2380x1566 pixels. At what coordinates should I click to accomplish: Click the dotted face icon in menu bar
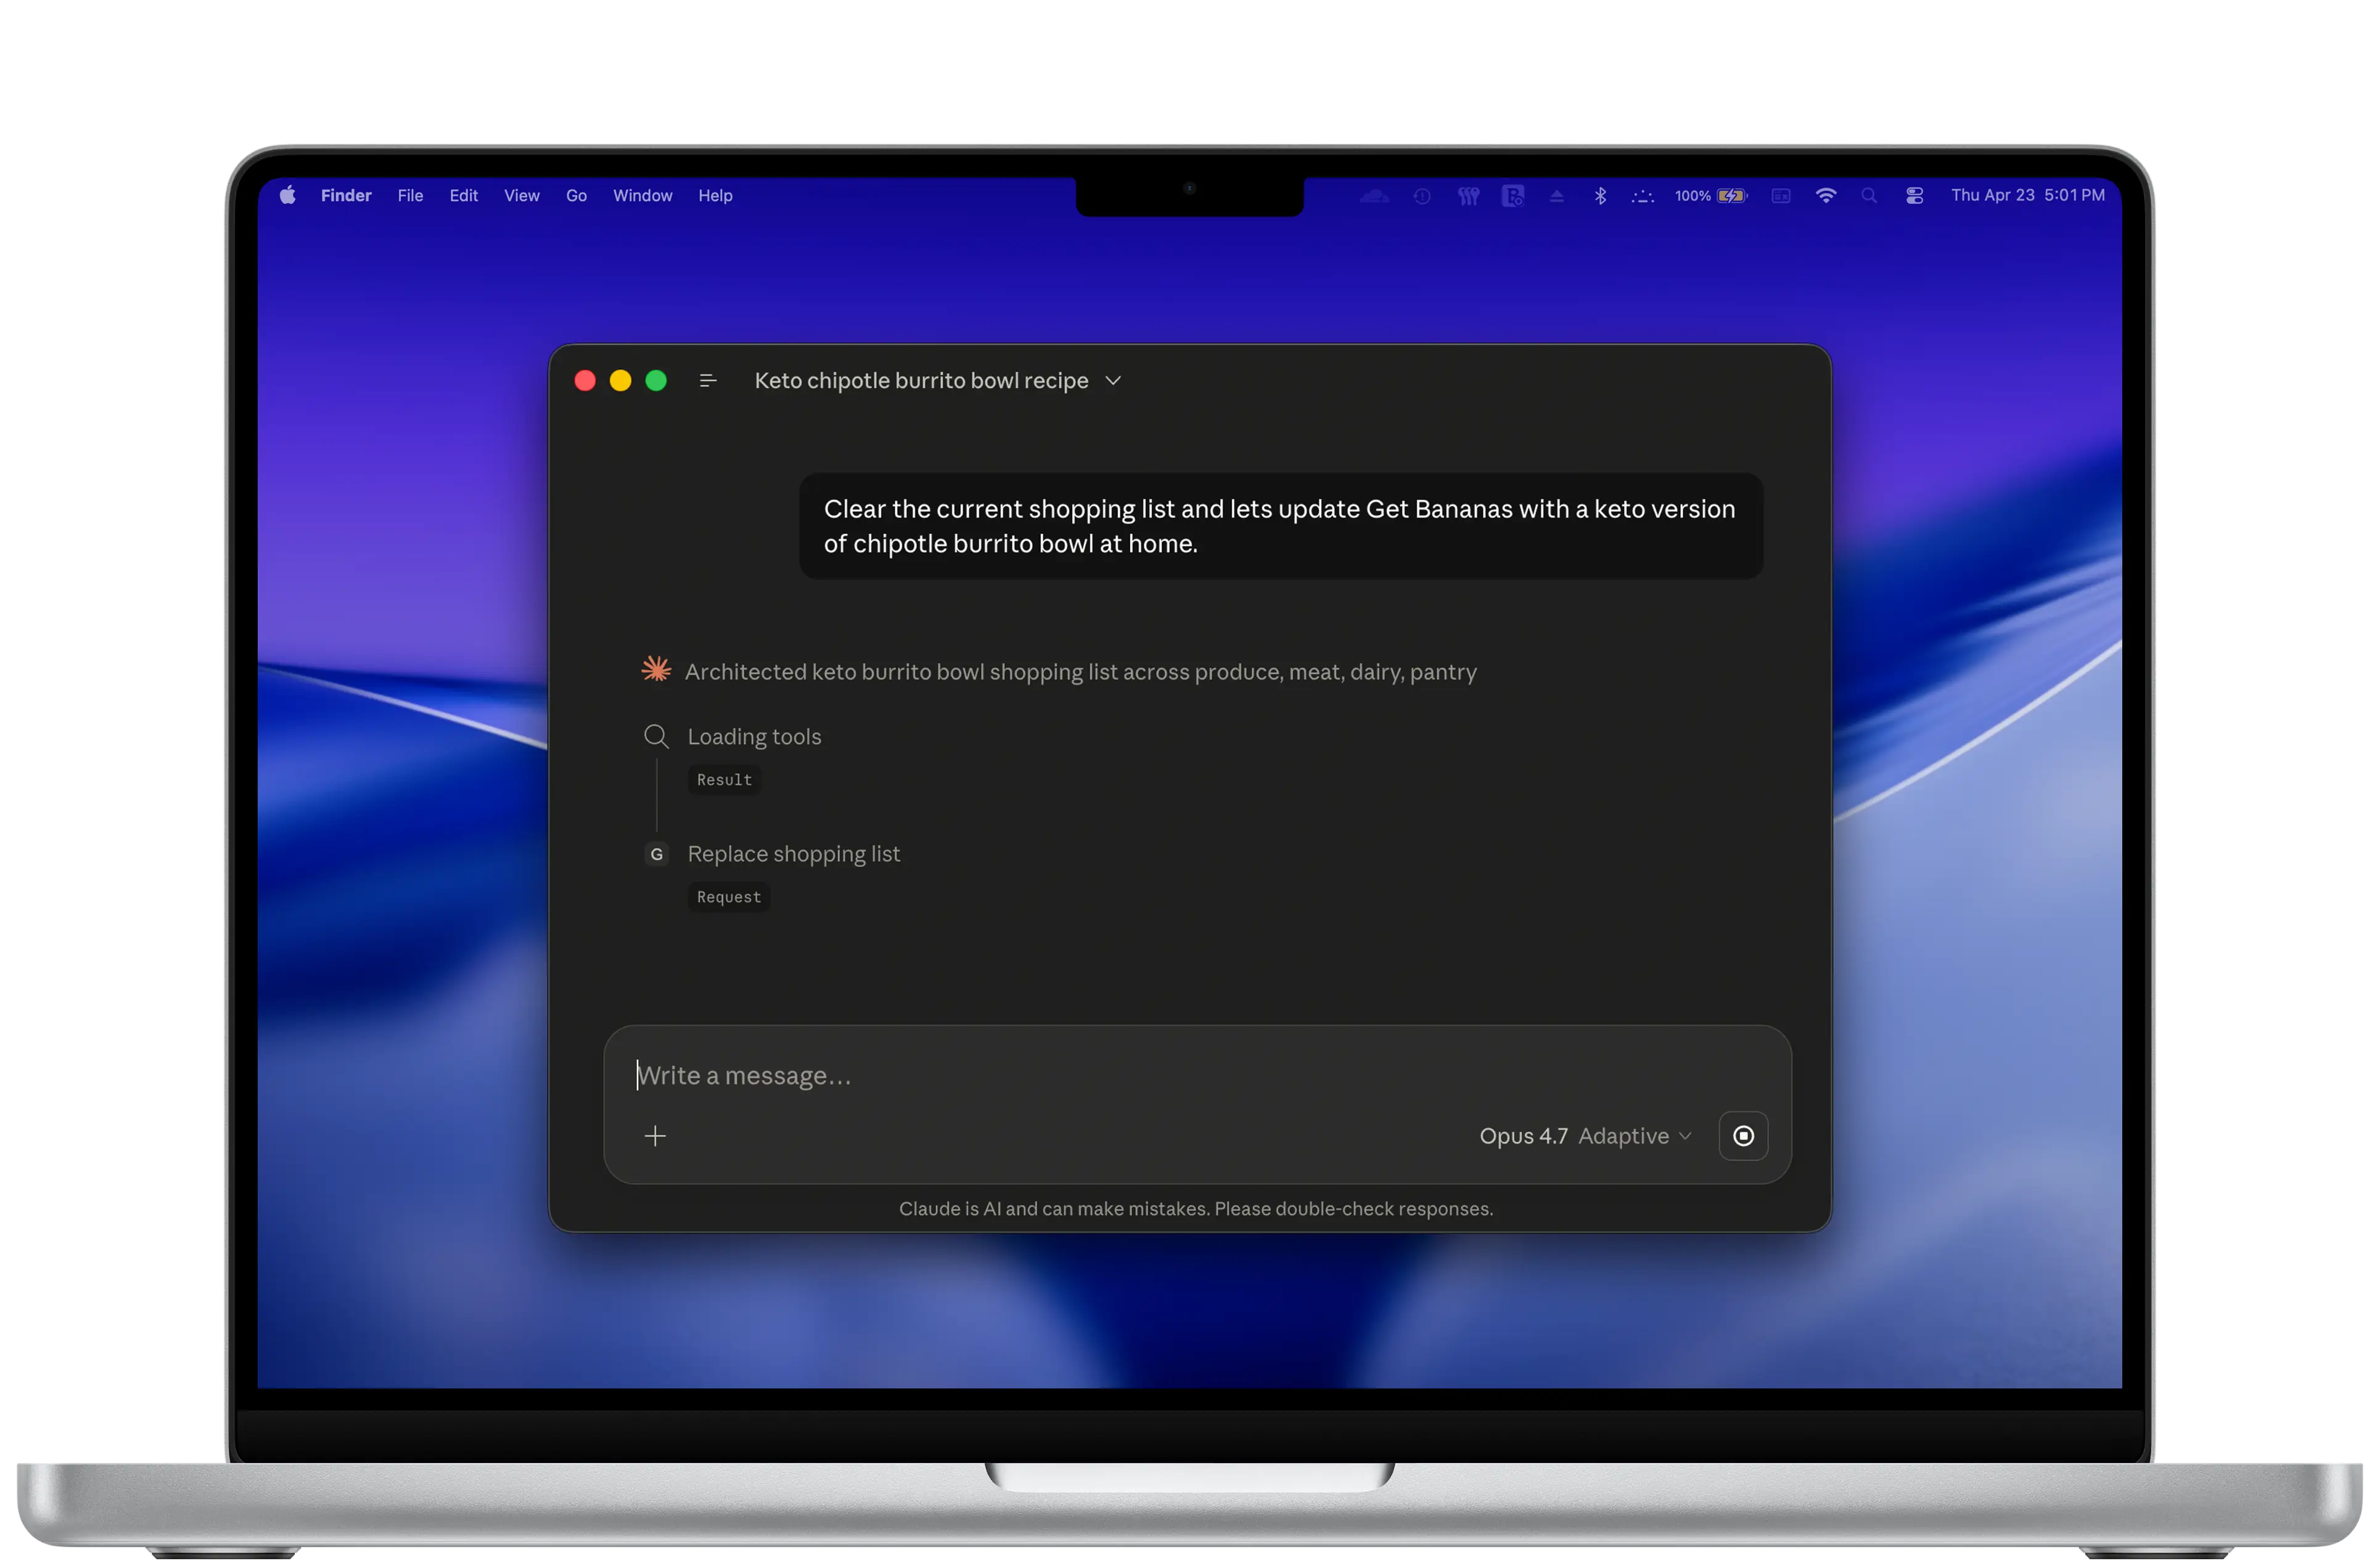pyautogui.click(x=1642, y=196)
